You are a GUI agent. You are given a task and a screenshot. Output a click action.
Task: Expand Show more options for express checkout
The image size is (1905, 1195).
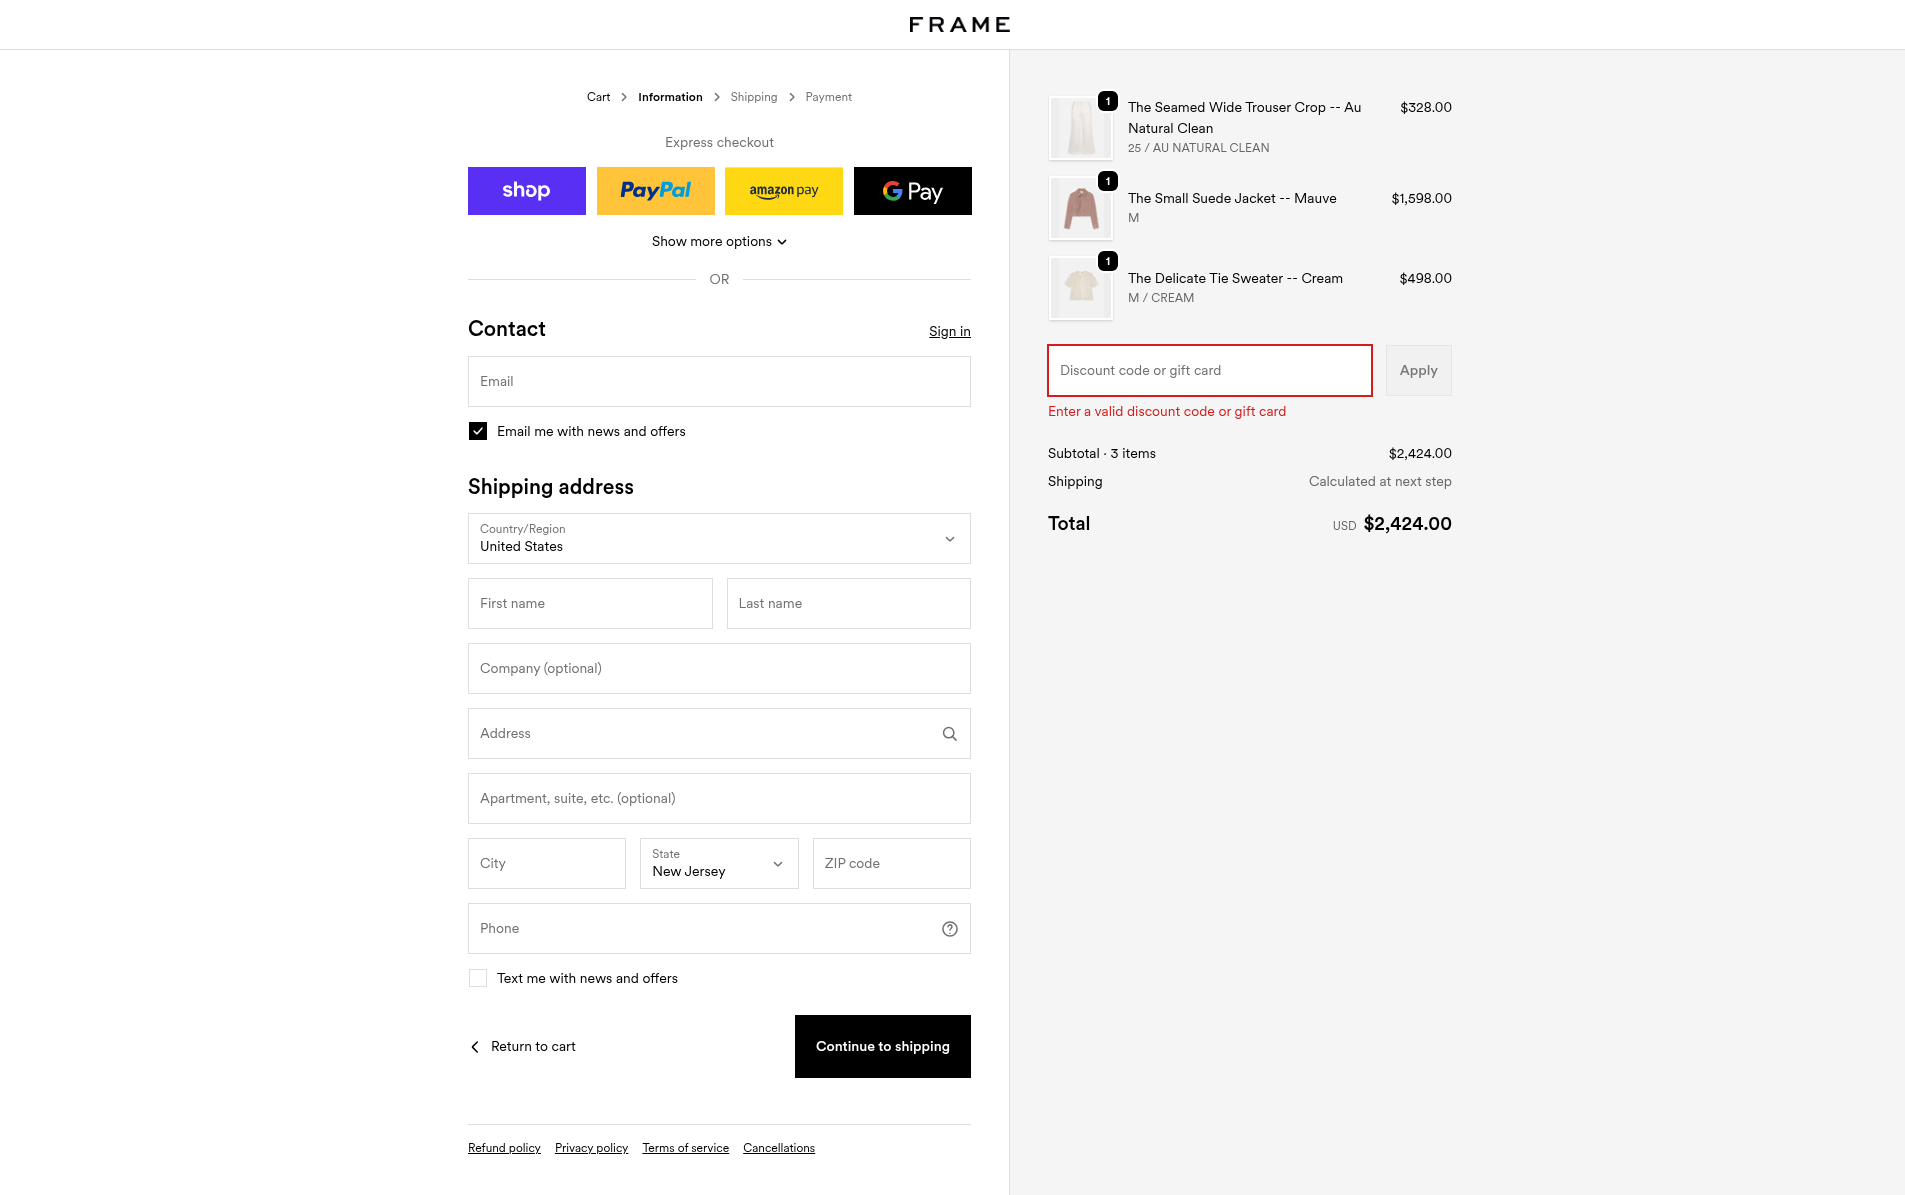click(x=719, y=242)
